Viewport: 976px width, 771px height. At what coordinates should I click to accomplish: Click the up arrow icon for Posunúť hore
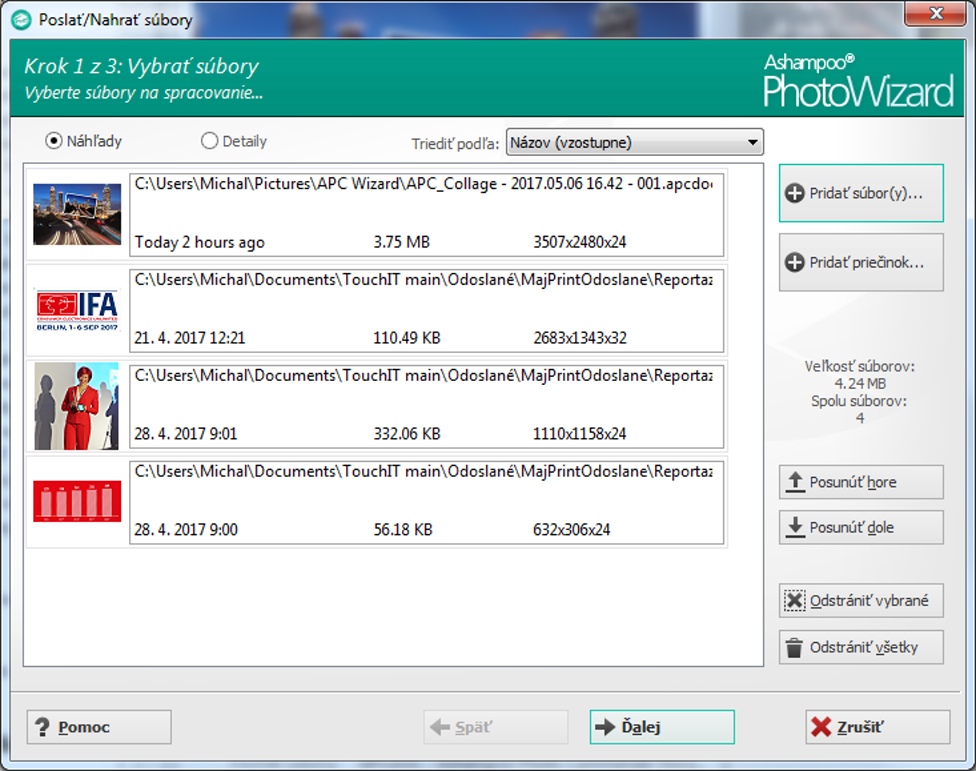tap(795, 482)
